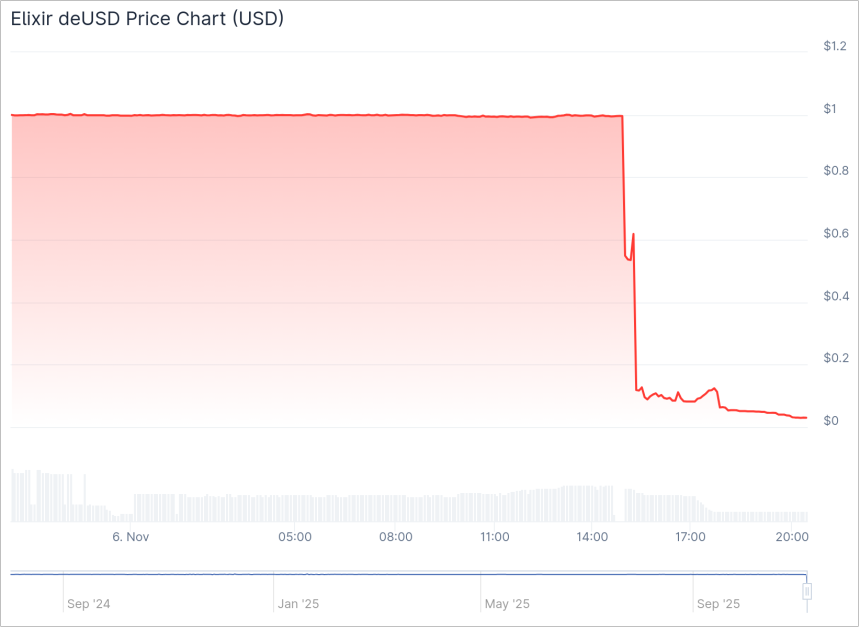Click the Sep '25 navigator label
The width and height of the screenshot is (860, 628).
tap(718, 604)
